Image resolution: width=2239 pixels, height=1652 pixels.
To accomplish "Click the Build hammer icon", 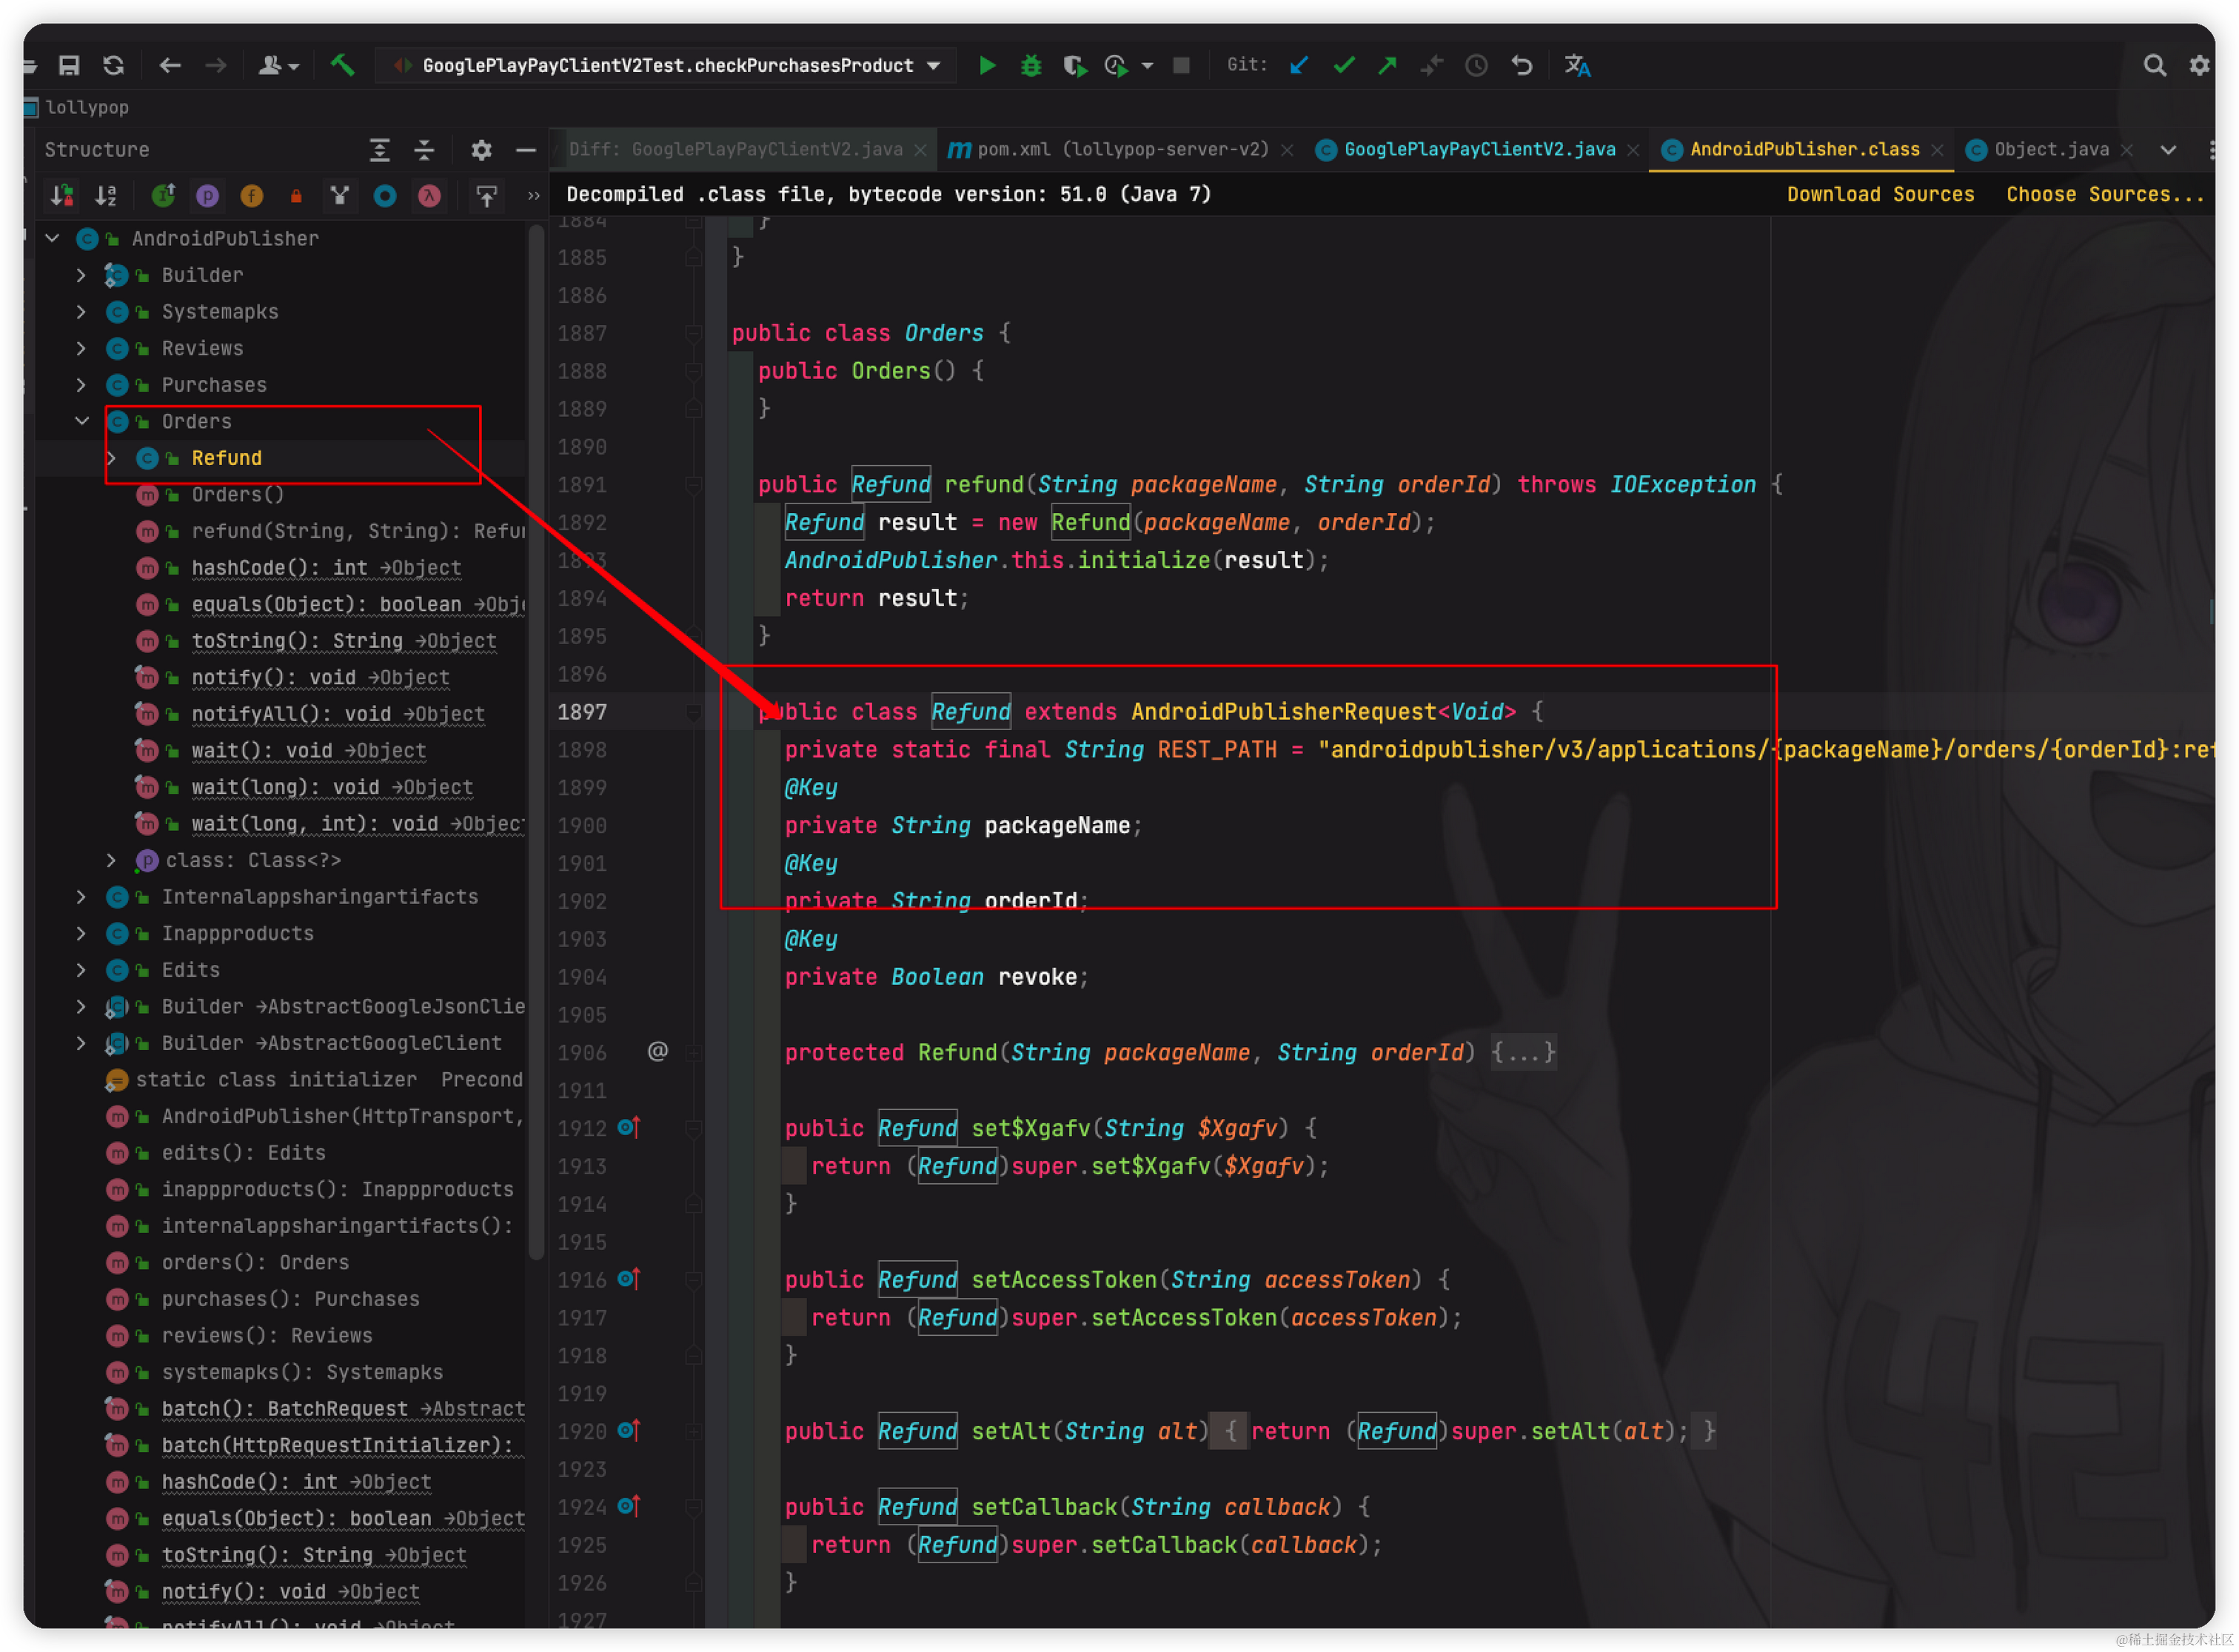I will (x=342, y=66).
